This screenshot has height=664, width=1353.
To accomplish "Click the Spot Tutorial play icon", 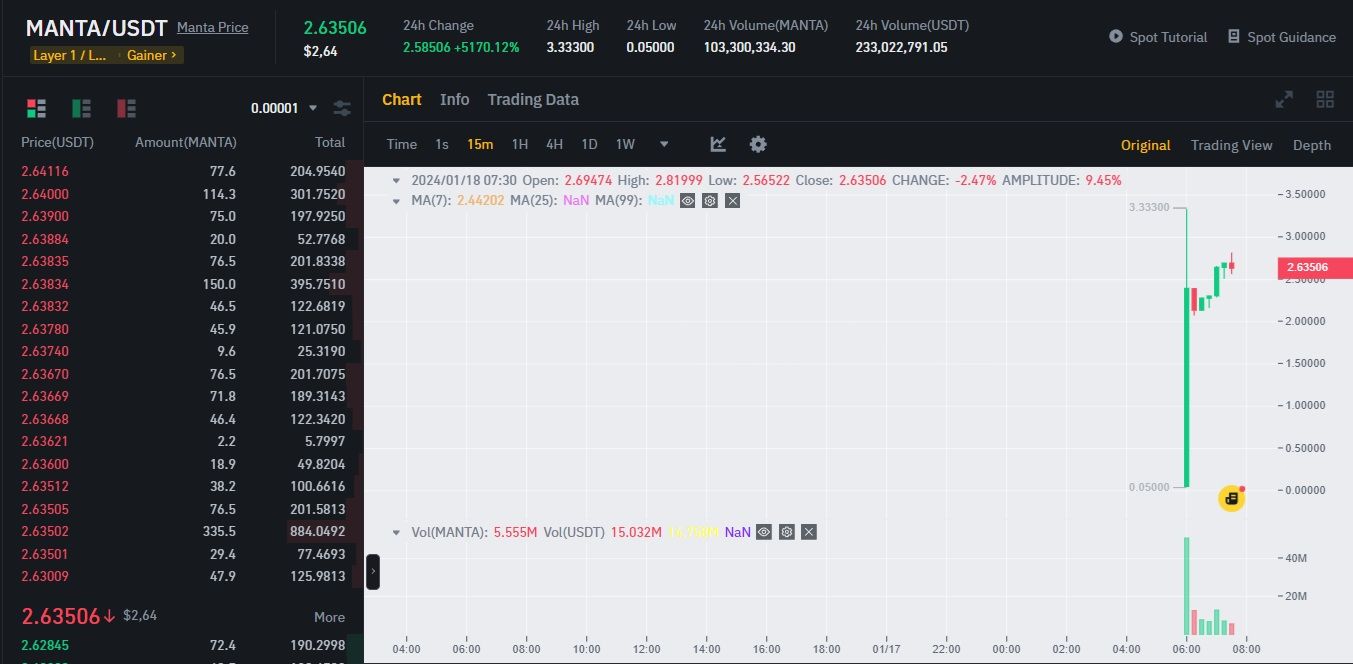I will click(x=1116, y=36).
